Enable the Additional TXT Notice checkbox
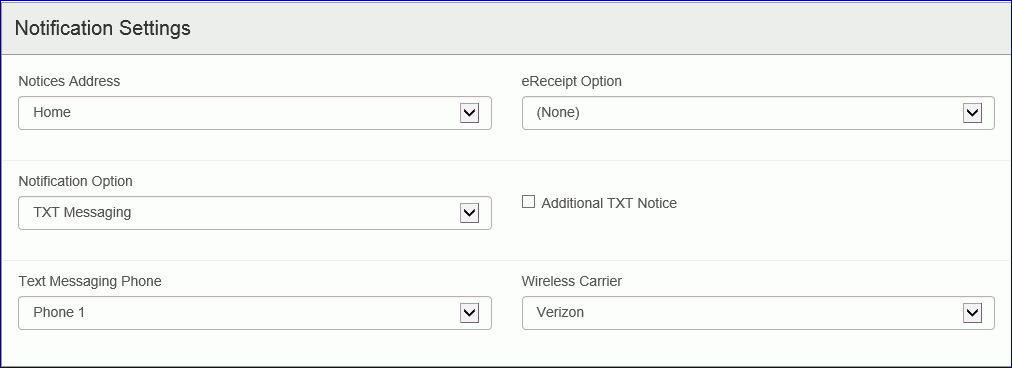This screenshot has width=1012, height=368. click(529, 202)
